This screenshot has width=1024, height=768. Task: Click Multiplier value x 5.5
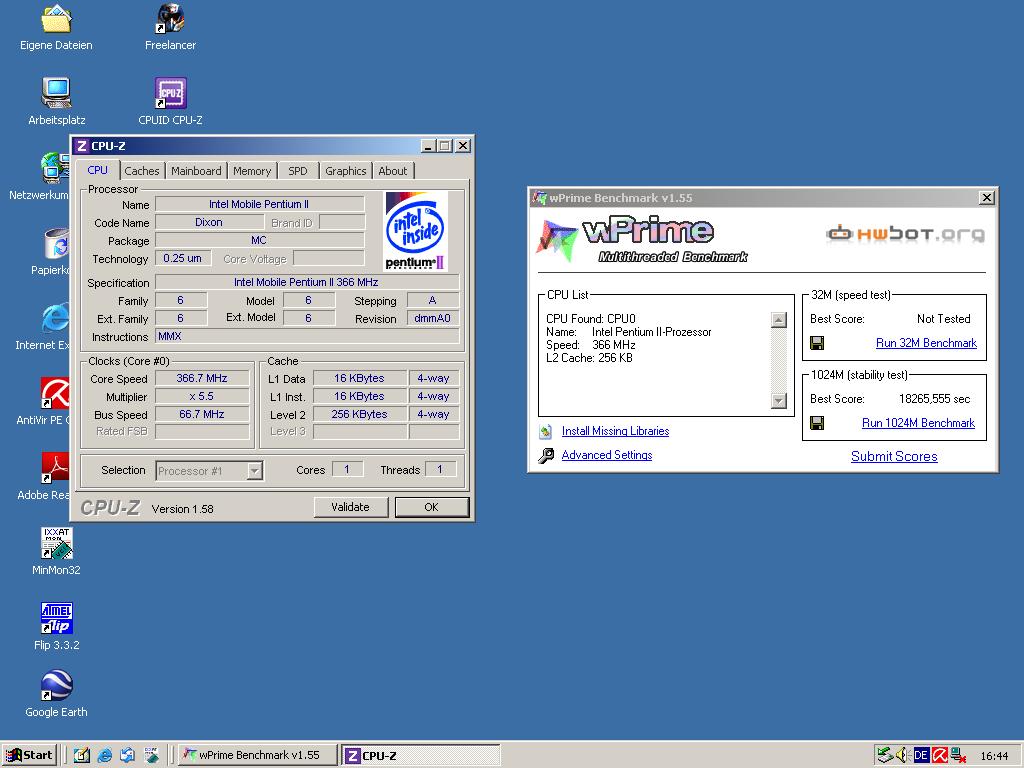pyautogui.click(x=202, y=396)
